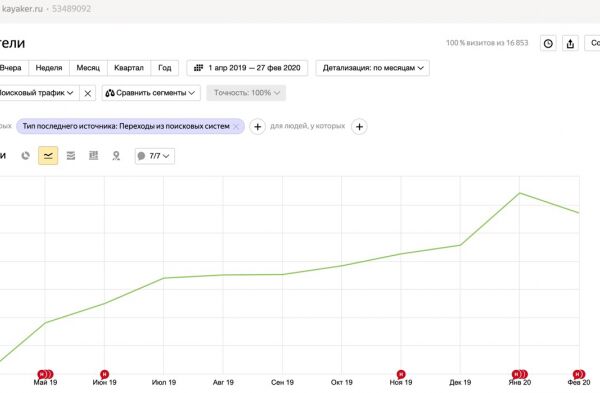Select the Год period tab

click(x=165, y=68)
